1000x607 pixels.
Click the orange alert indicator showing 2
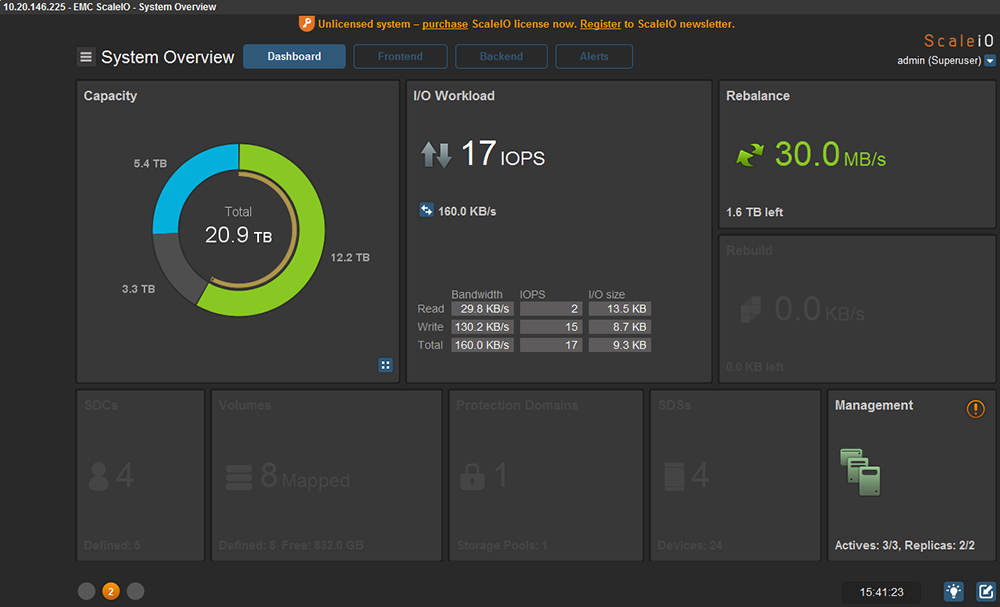click(x=111, y=591)
